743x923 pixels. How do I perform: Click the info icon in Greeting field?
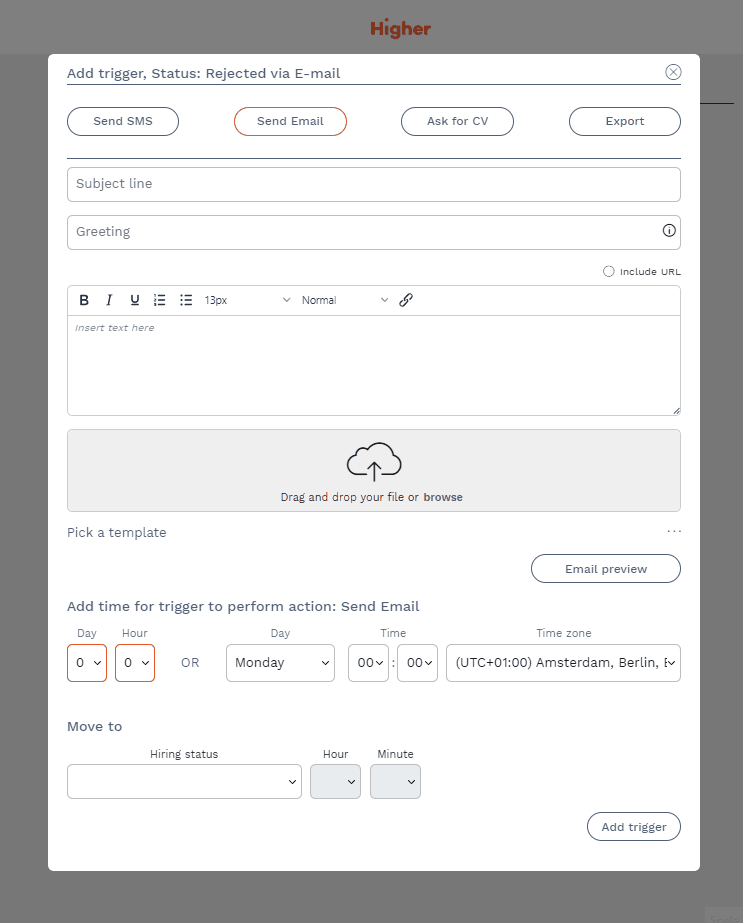pyautogui.click(x=669, y=231)
